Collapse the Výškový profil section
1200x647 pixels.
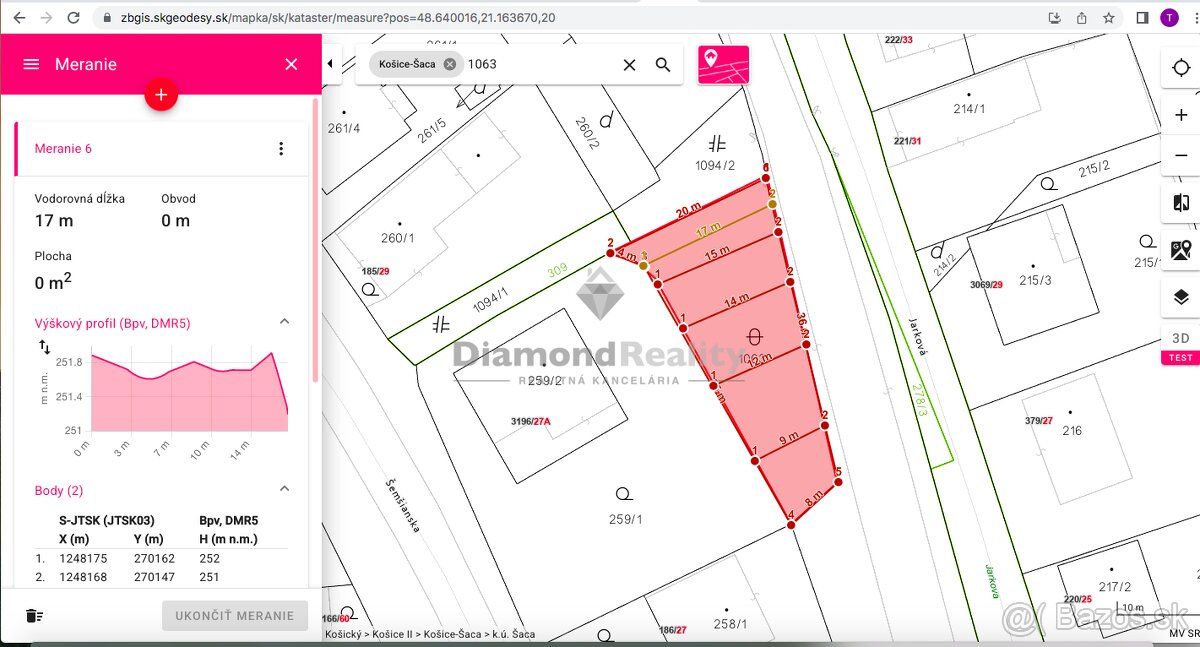click(284, 322)
